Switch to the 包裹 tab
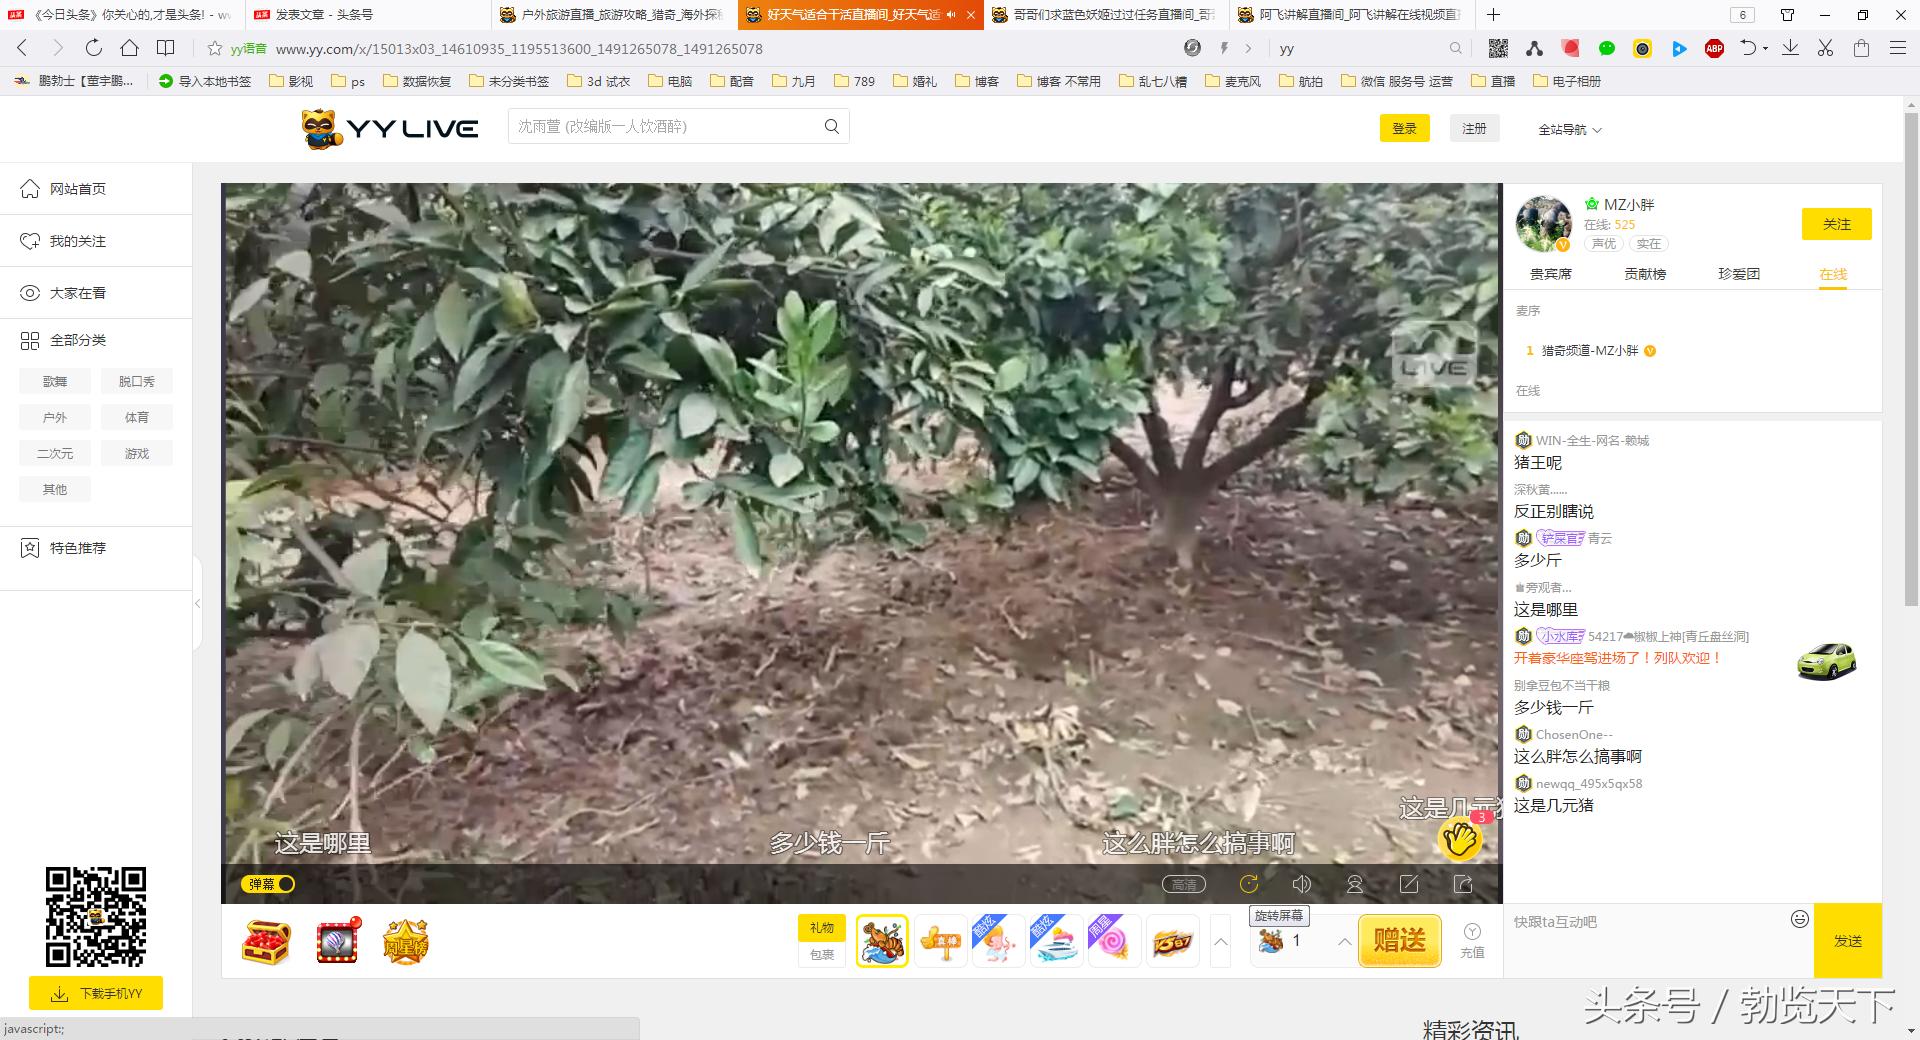 tap(822, 954)
